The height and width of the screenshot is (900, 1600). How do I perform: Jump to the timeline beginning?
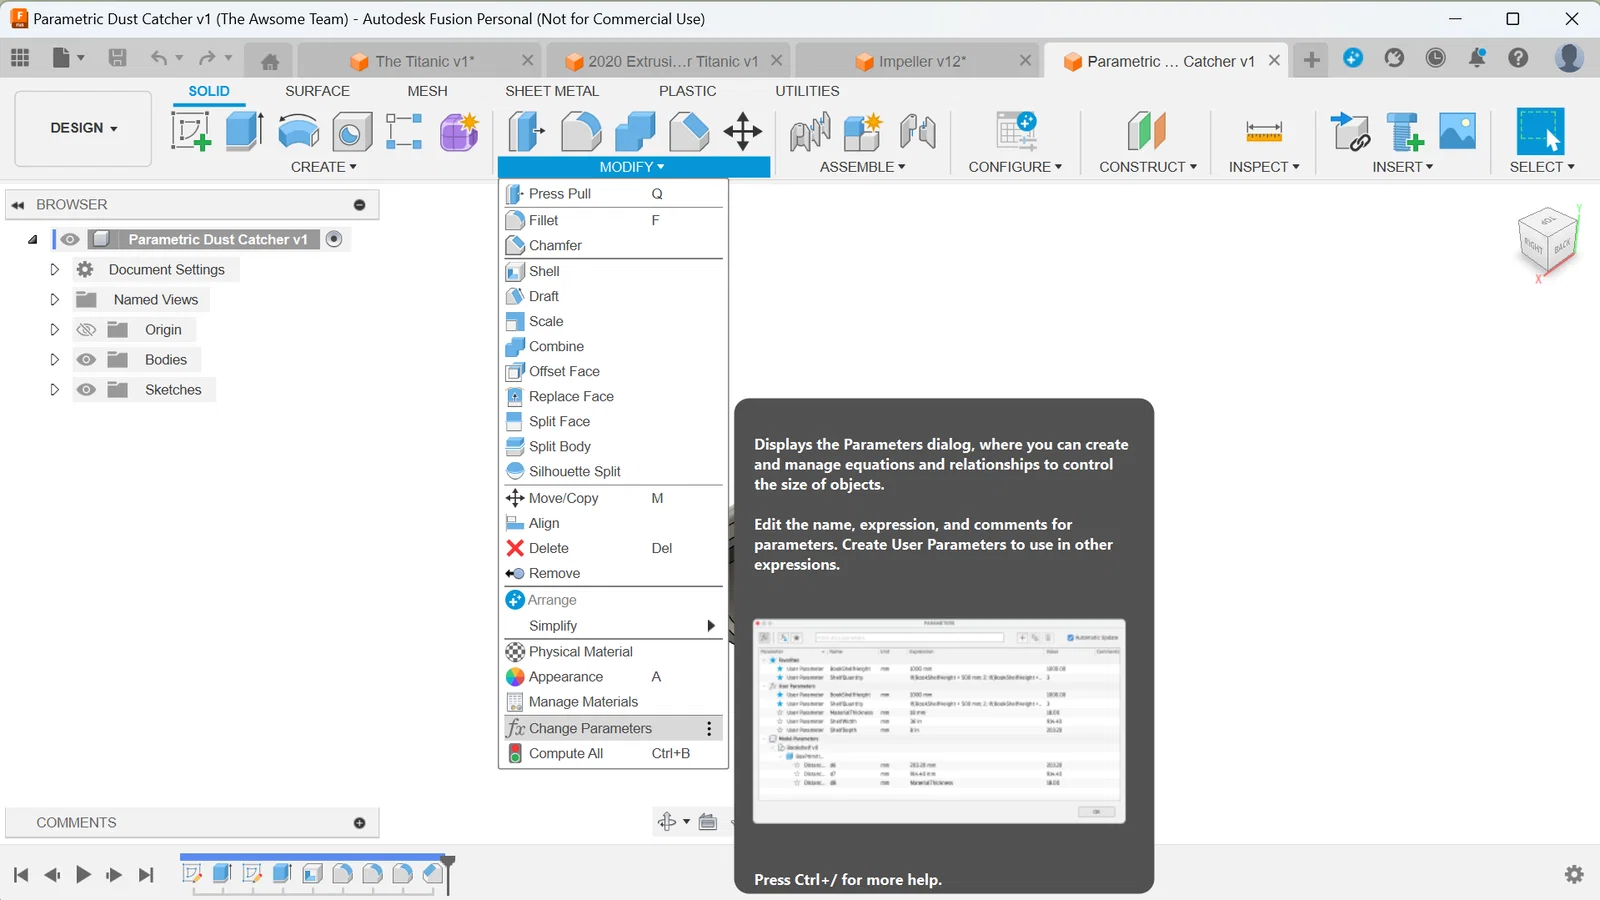(x=21, y=875)
